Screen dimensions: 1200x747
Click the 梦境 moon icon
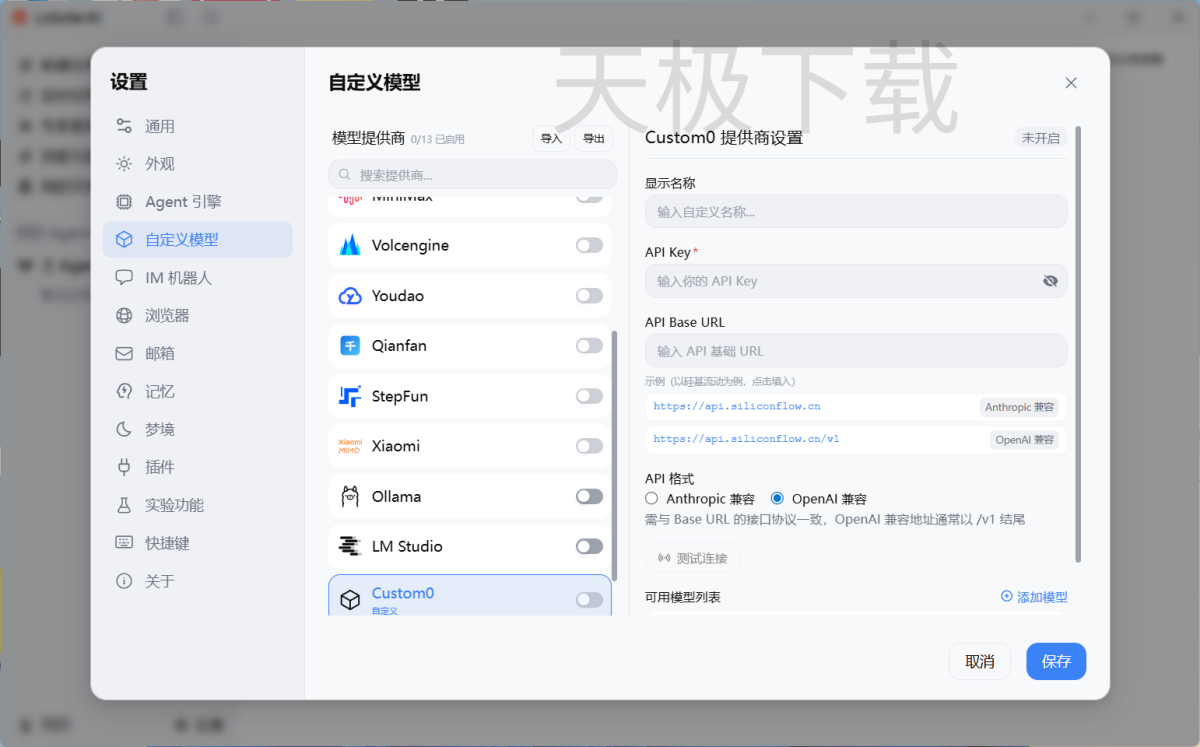124,430
